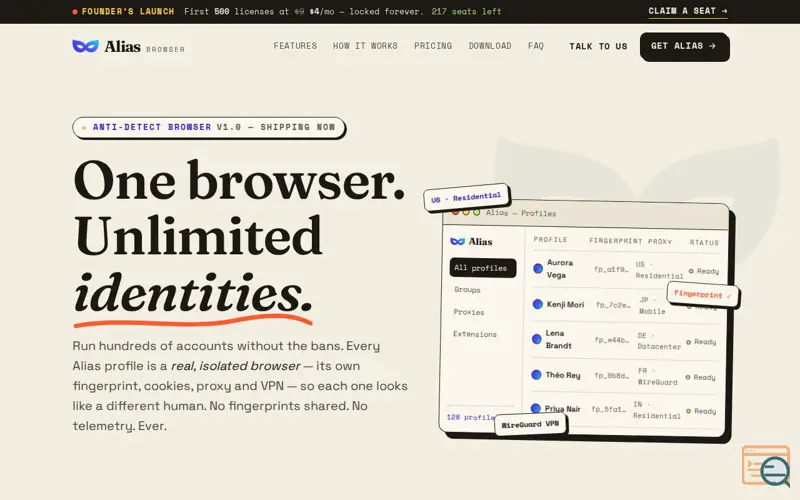Image resolution: width=800 pixels, height=500 pixels.
Task: Click Théo Rey's Ready status
Action: (x=701, y=378)
